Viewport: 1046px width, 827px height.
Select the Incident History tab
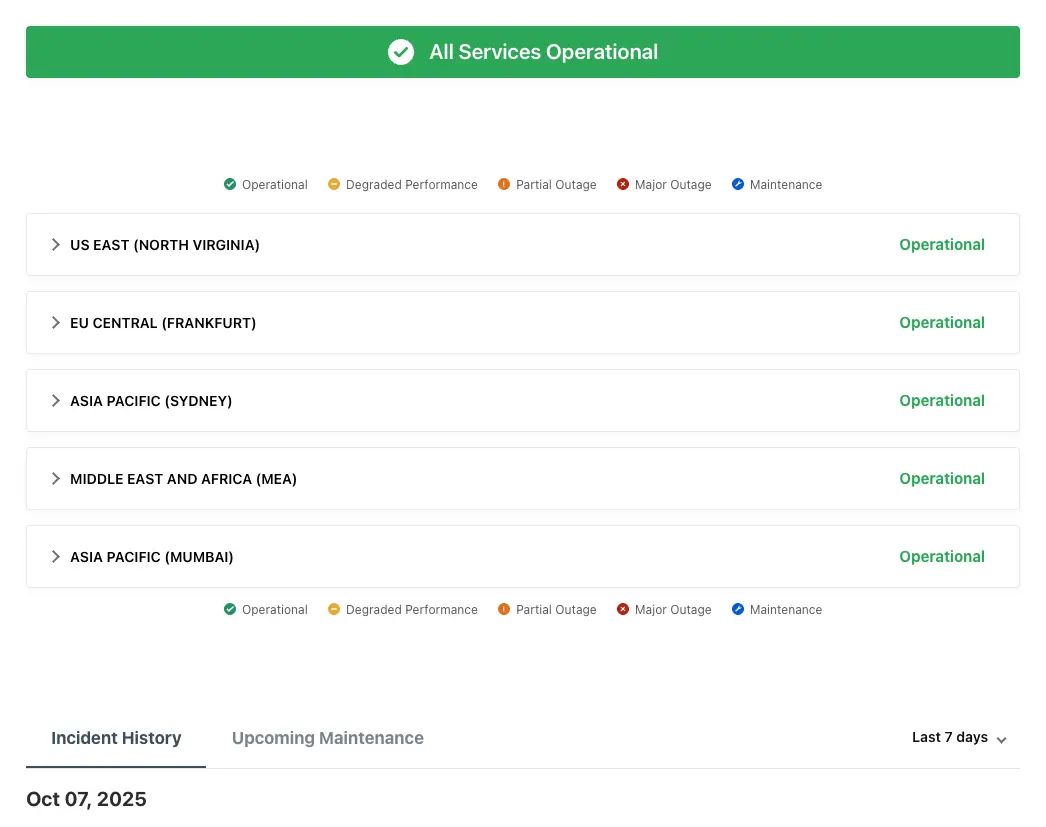tap(116, 737)
